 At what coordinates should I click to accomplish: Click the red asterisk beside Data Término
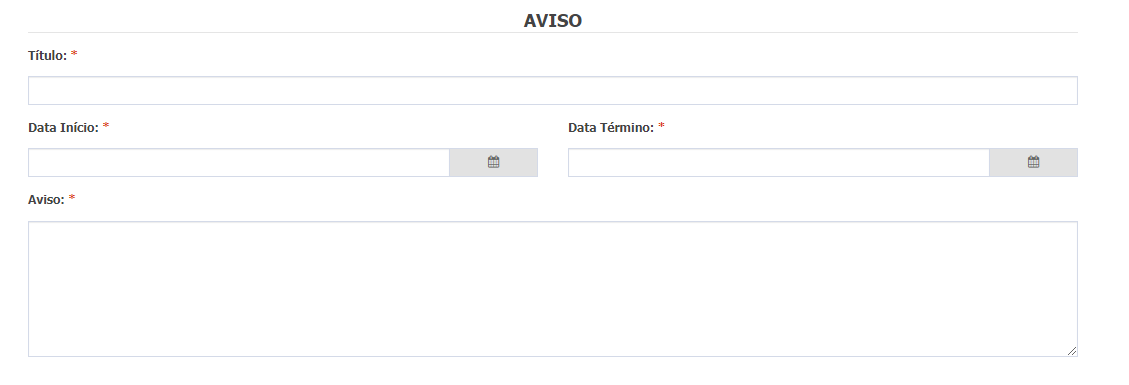click(662, 127)
